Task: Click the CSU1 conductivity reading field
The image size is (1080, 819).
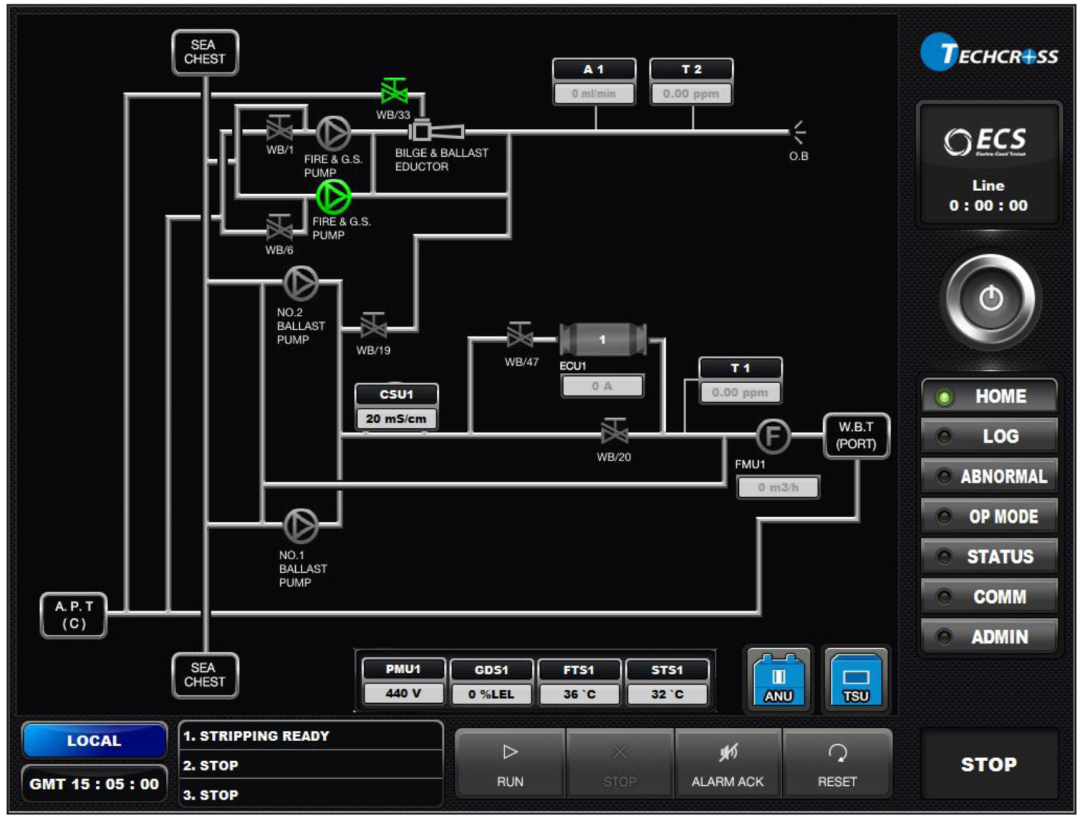Action: tap(396, 419)
